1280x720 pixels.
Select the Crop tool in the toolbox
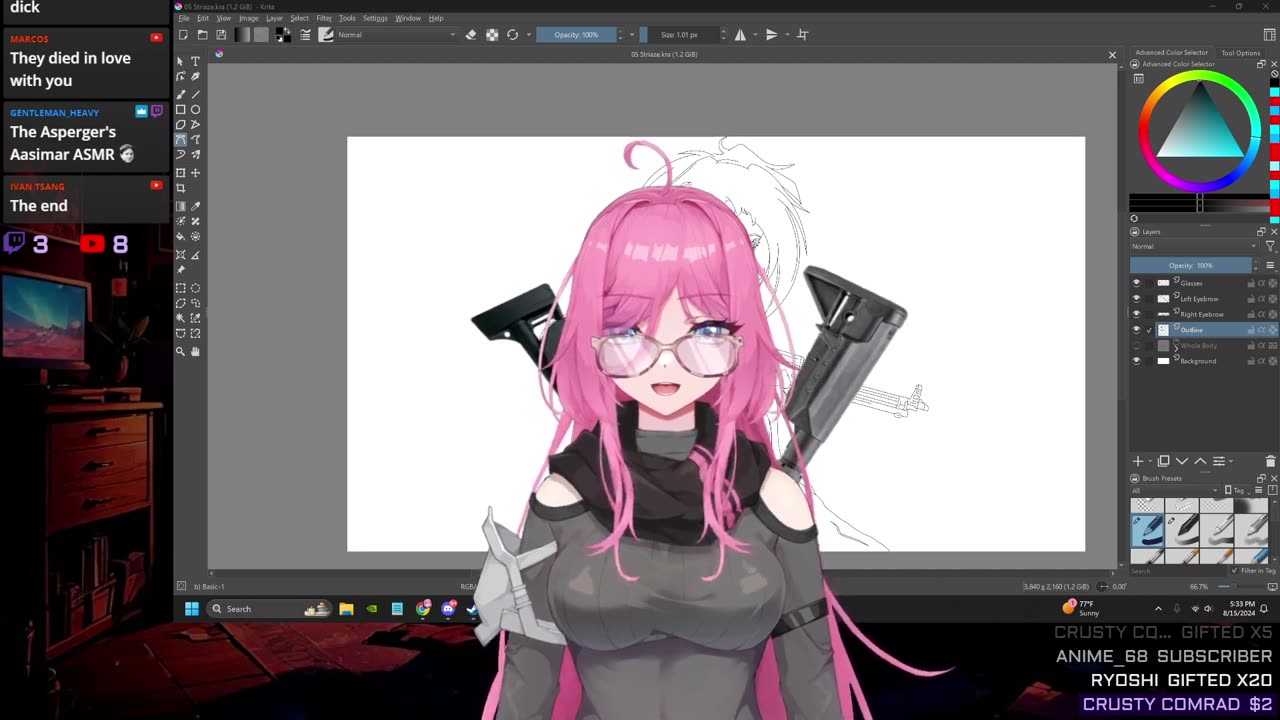pos(180,188)
